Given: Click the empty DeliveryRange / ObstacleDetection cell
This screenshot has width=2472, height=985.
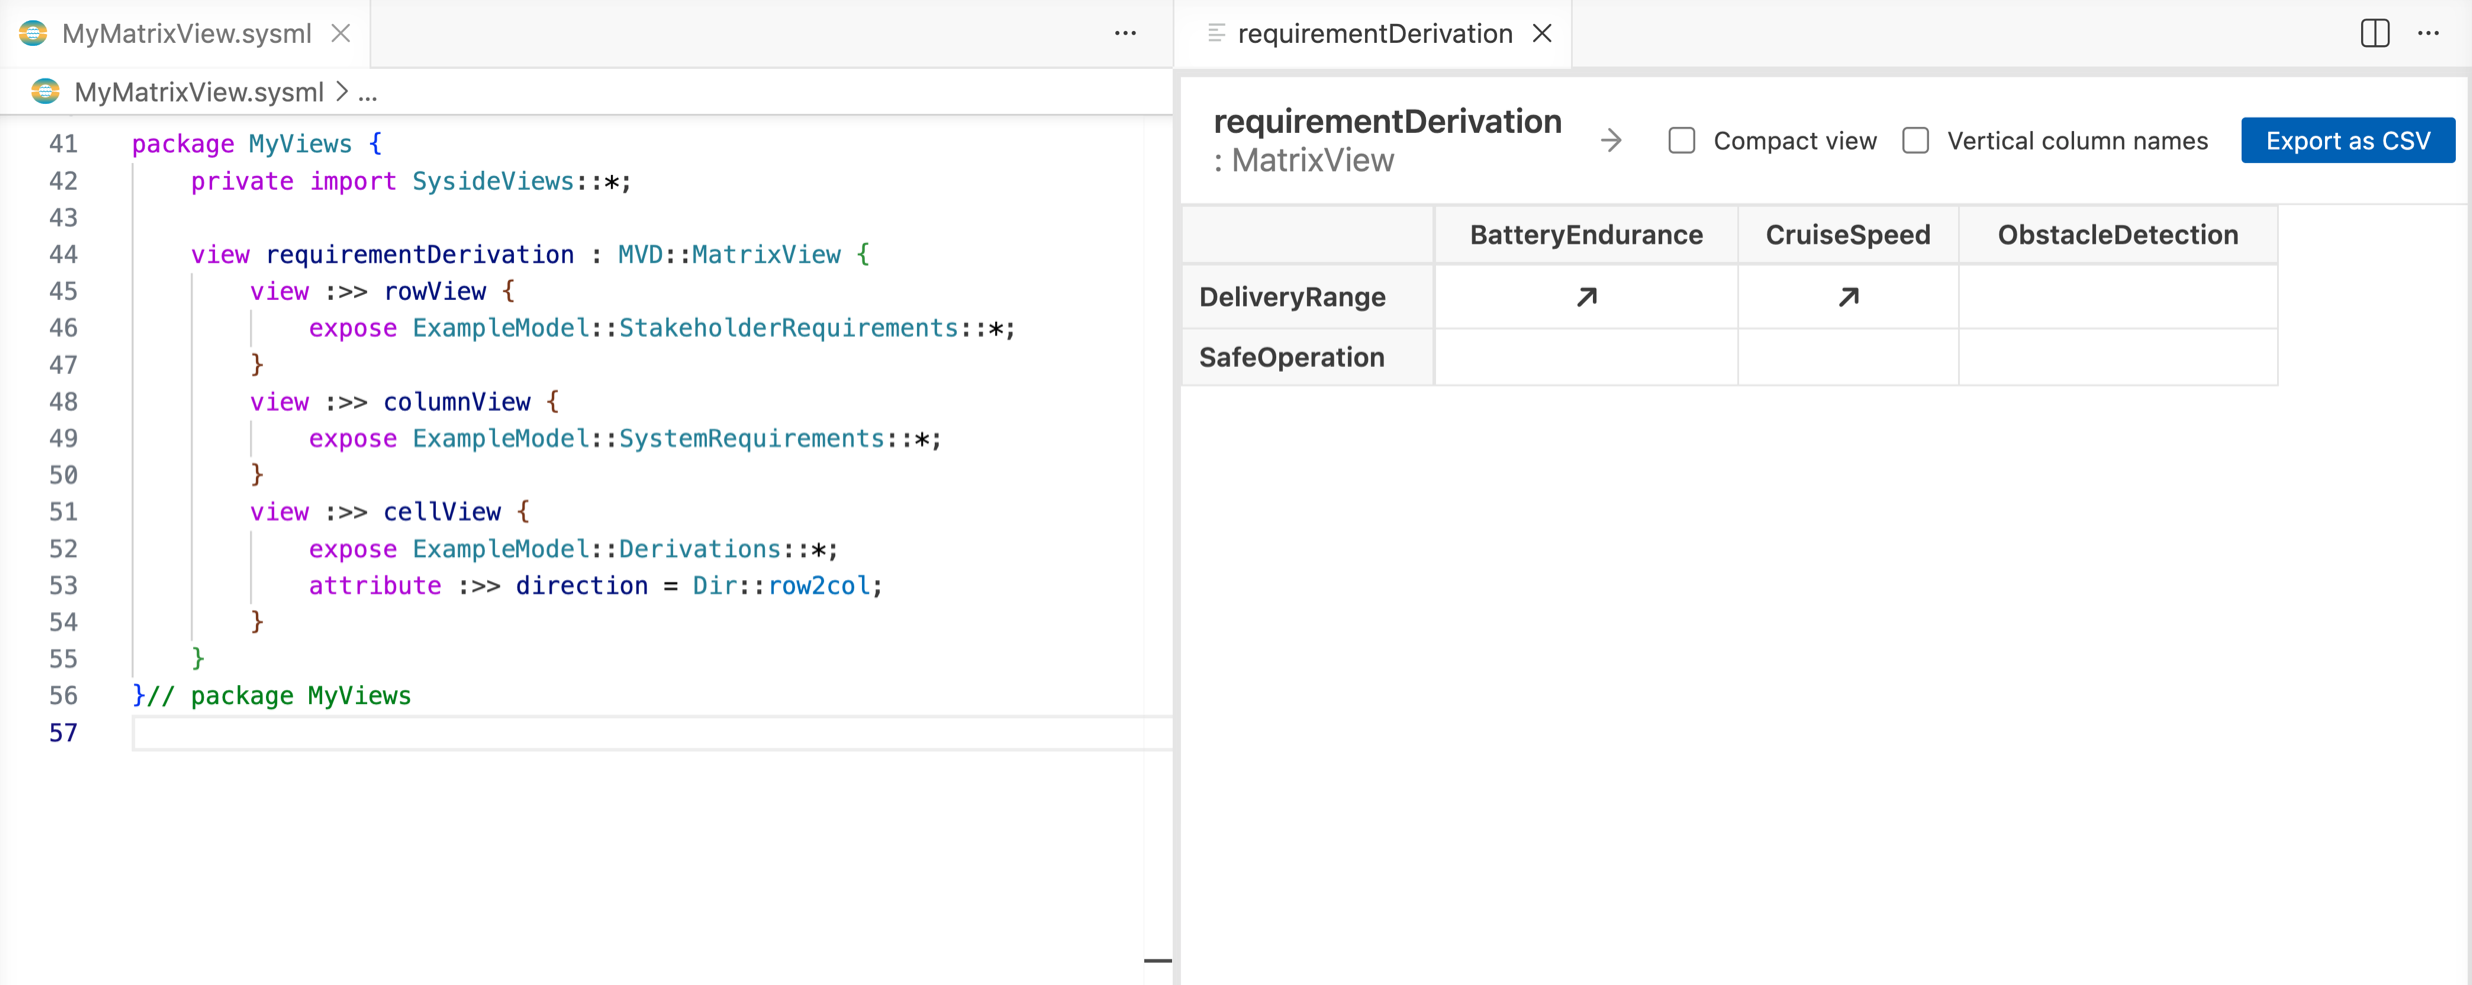Looking at the screenshot, I should pyautogui.click(x=2118, y=297).
